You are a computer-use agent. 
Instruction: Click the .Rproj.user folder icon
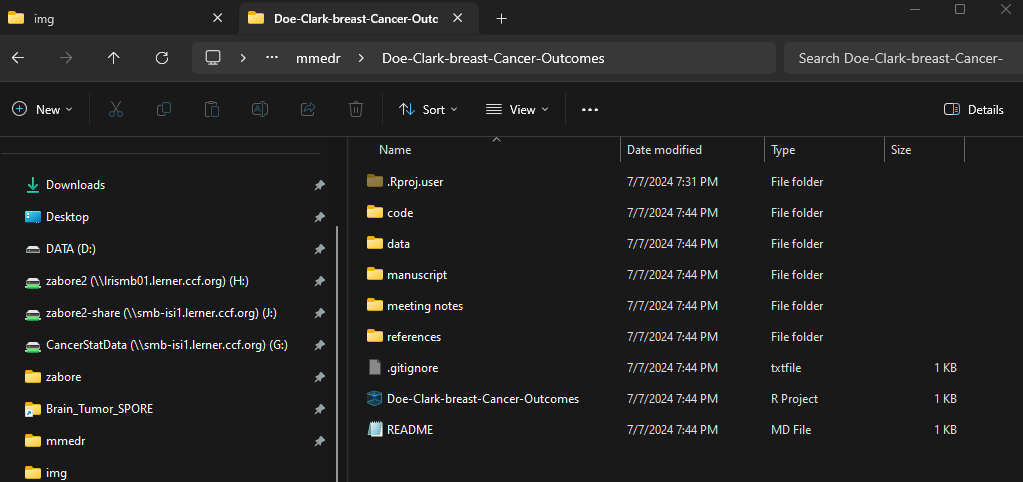point(374,181)
